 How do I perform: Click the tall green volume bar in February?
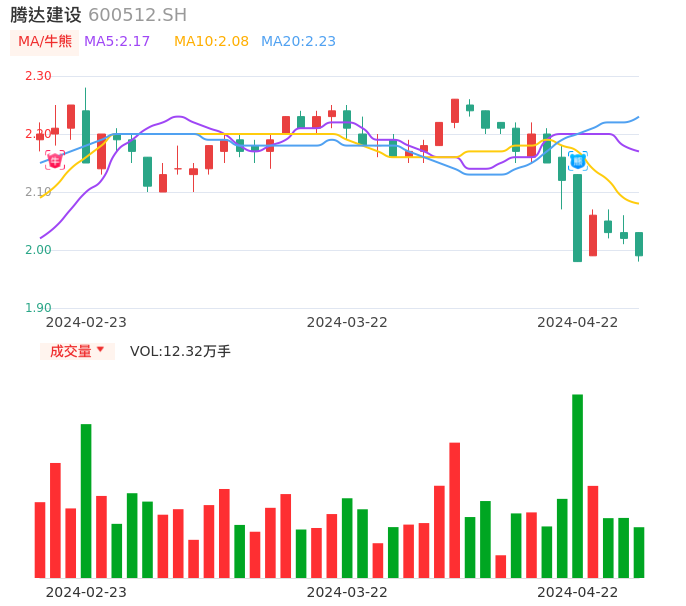pyautogui.click(x=86, y=500)
